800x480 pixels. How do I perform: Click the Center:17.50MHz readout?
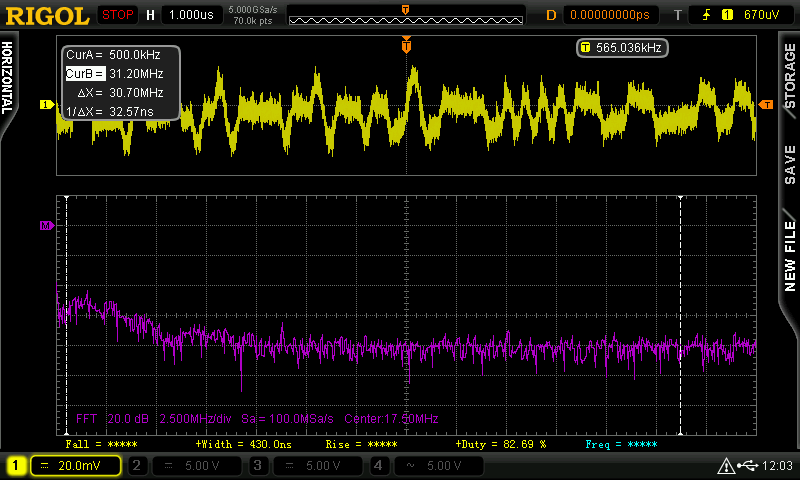[x=391, y=419]
